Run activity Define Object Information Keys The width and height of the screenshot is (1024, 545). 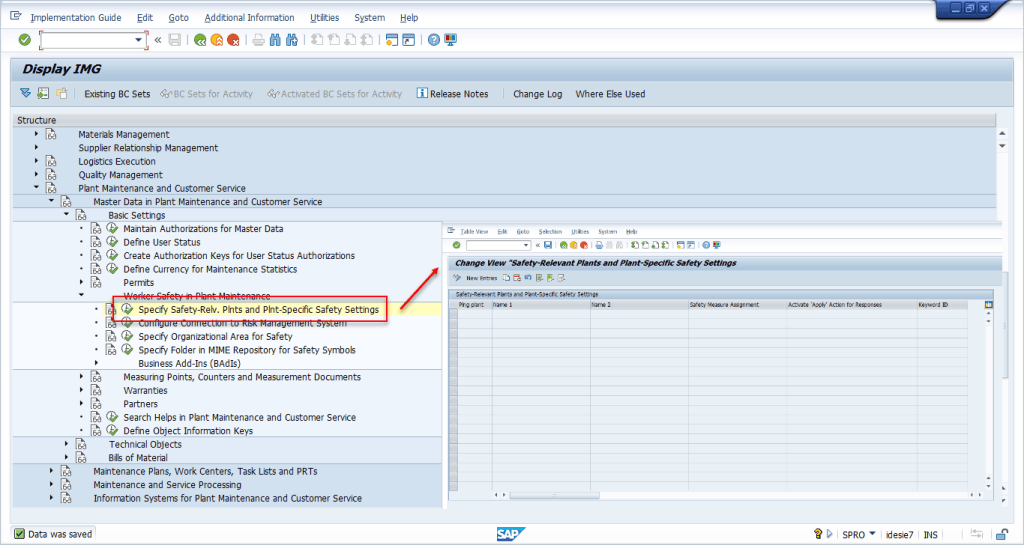pos(112,431)
